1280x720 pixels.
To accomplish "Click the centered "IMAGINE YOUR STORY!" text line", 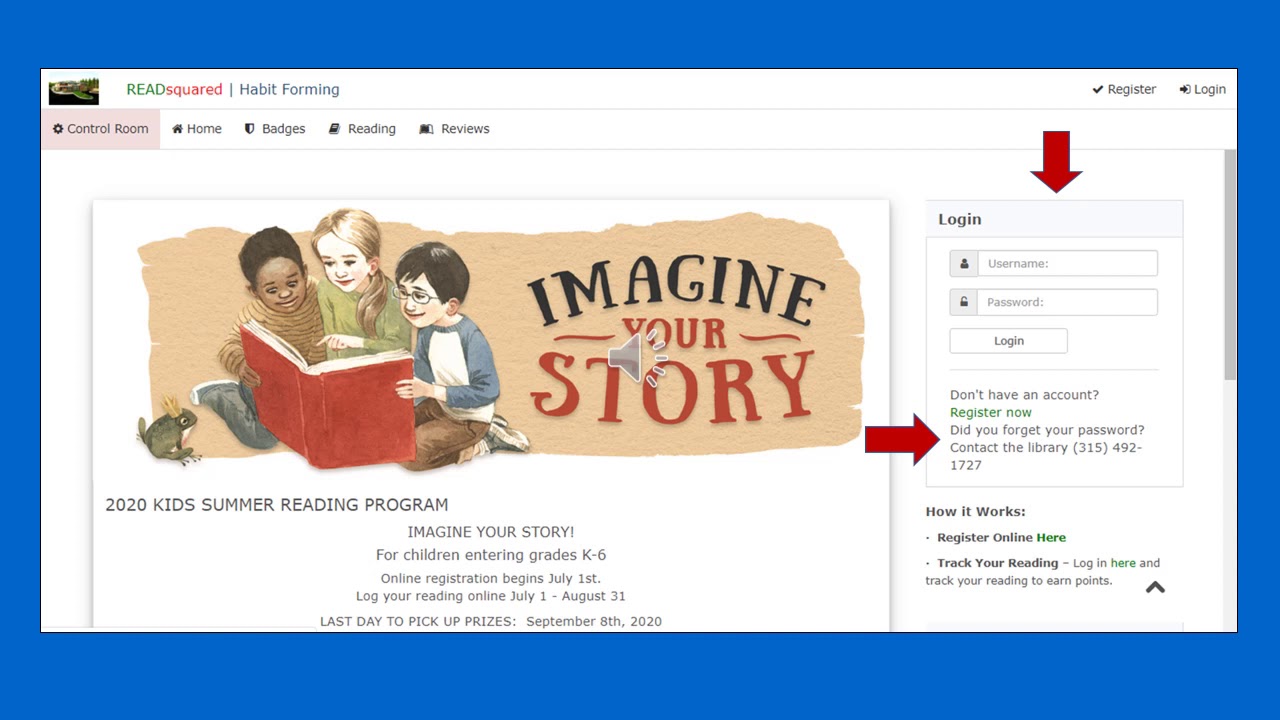I will [491, 532].
